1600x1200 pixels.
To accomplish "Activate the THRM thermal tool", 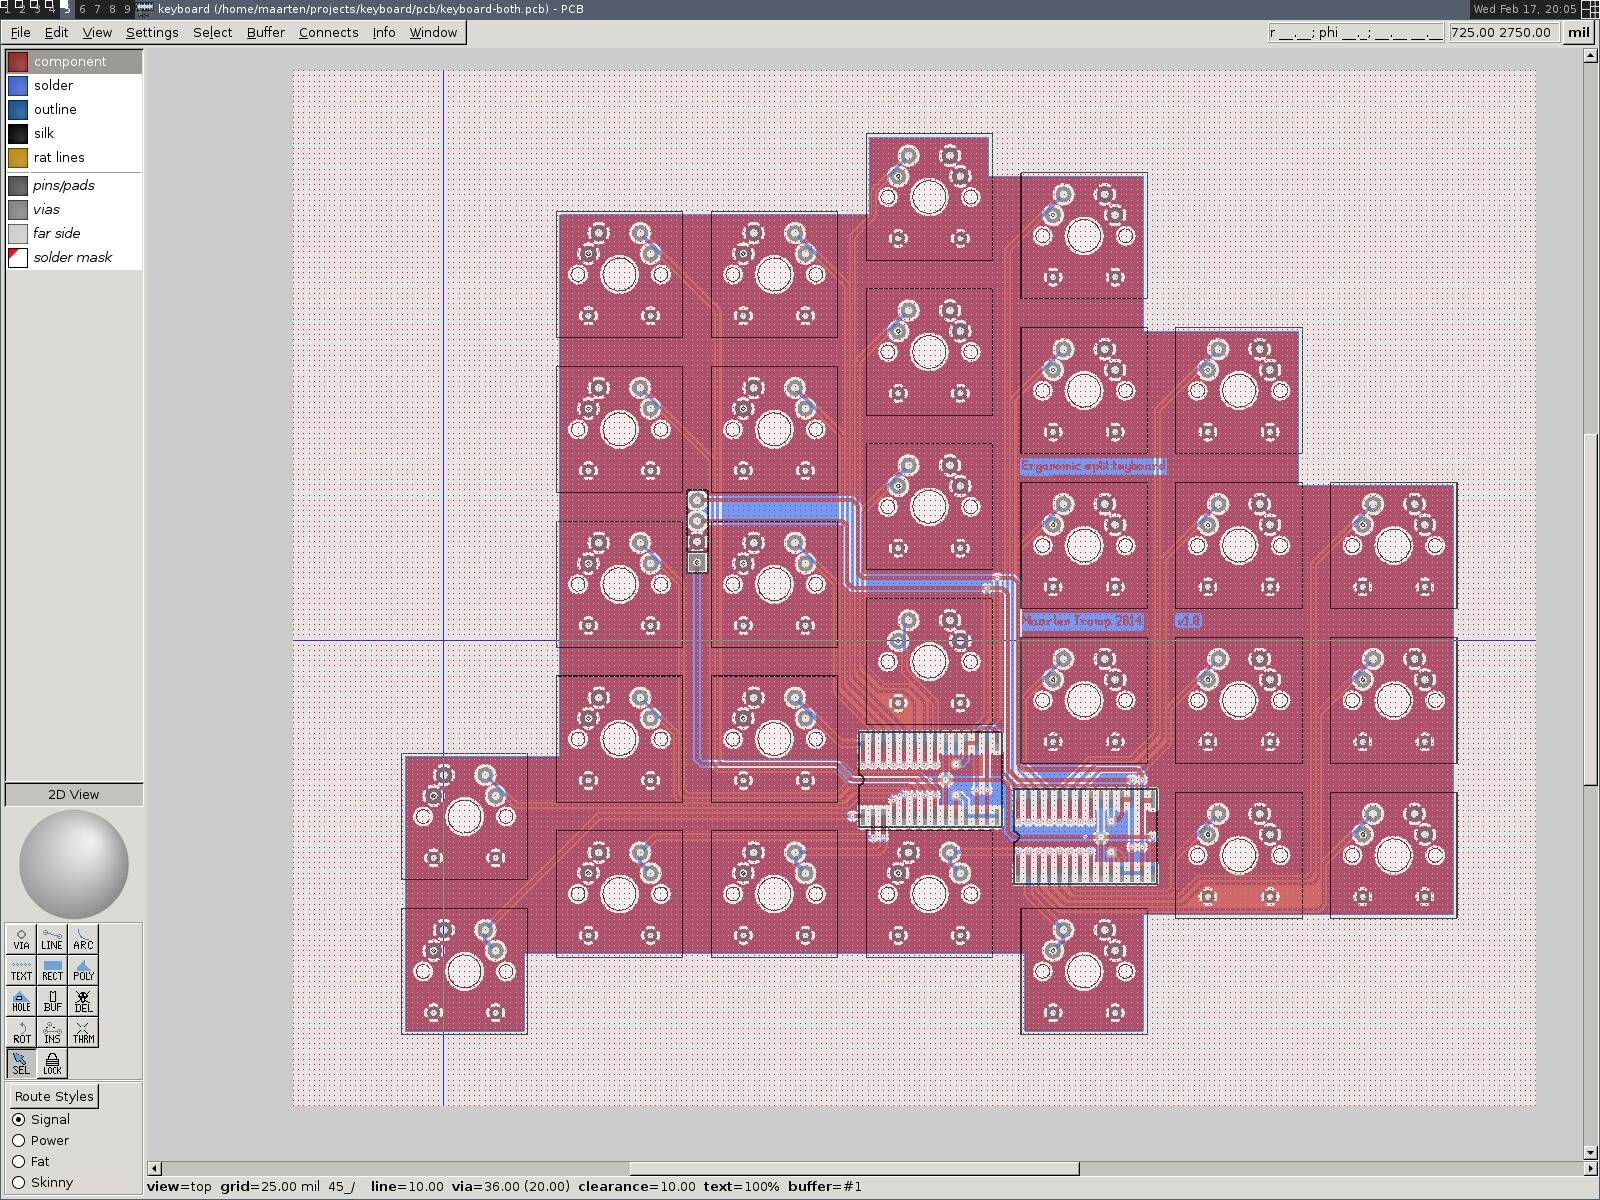I will pos(83,1032).
